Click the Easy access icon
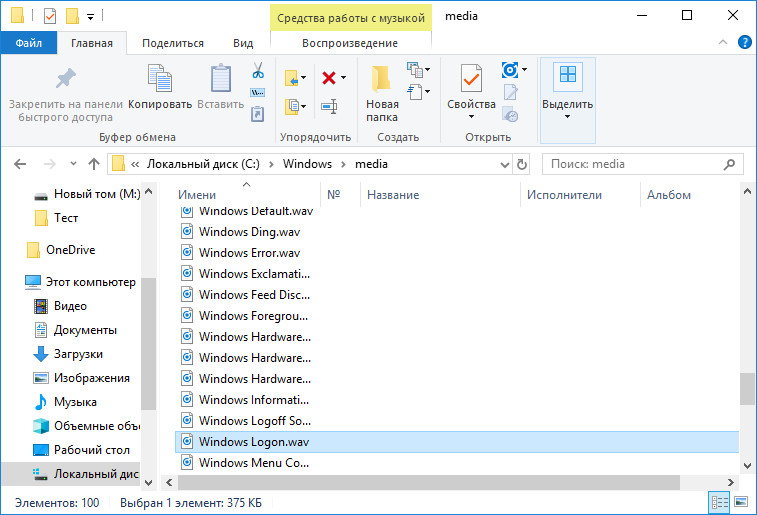The width and height of the screenshot is (757, 515). point(415,92)
